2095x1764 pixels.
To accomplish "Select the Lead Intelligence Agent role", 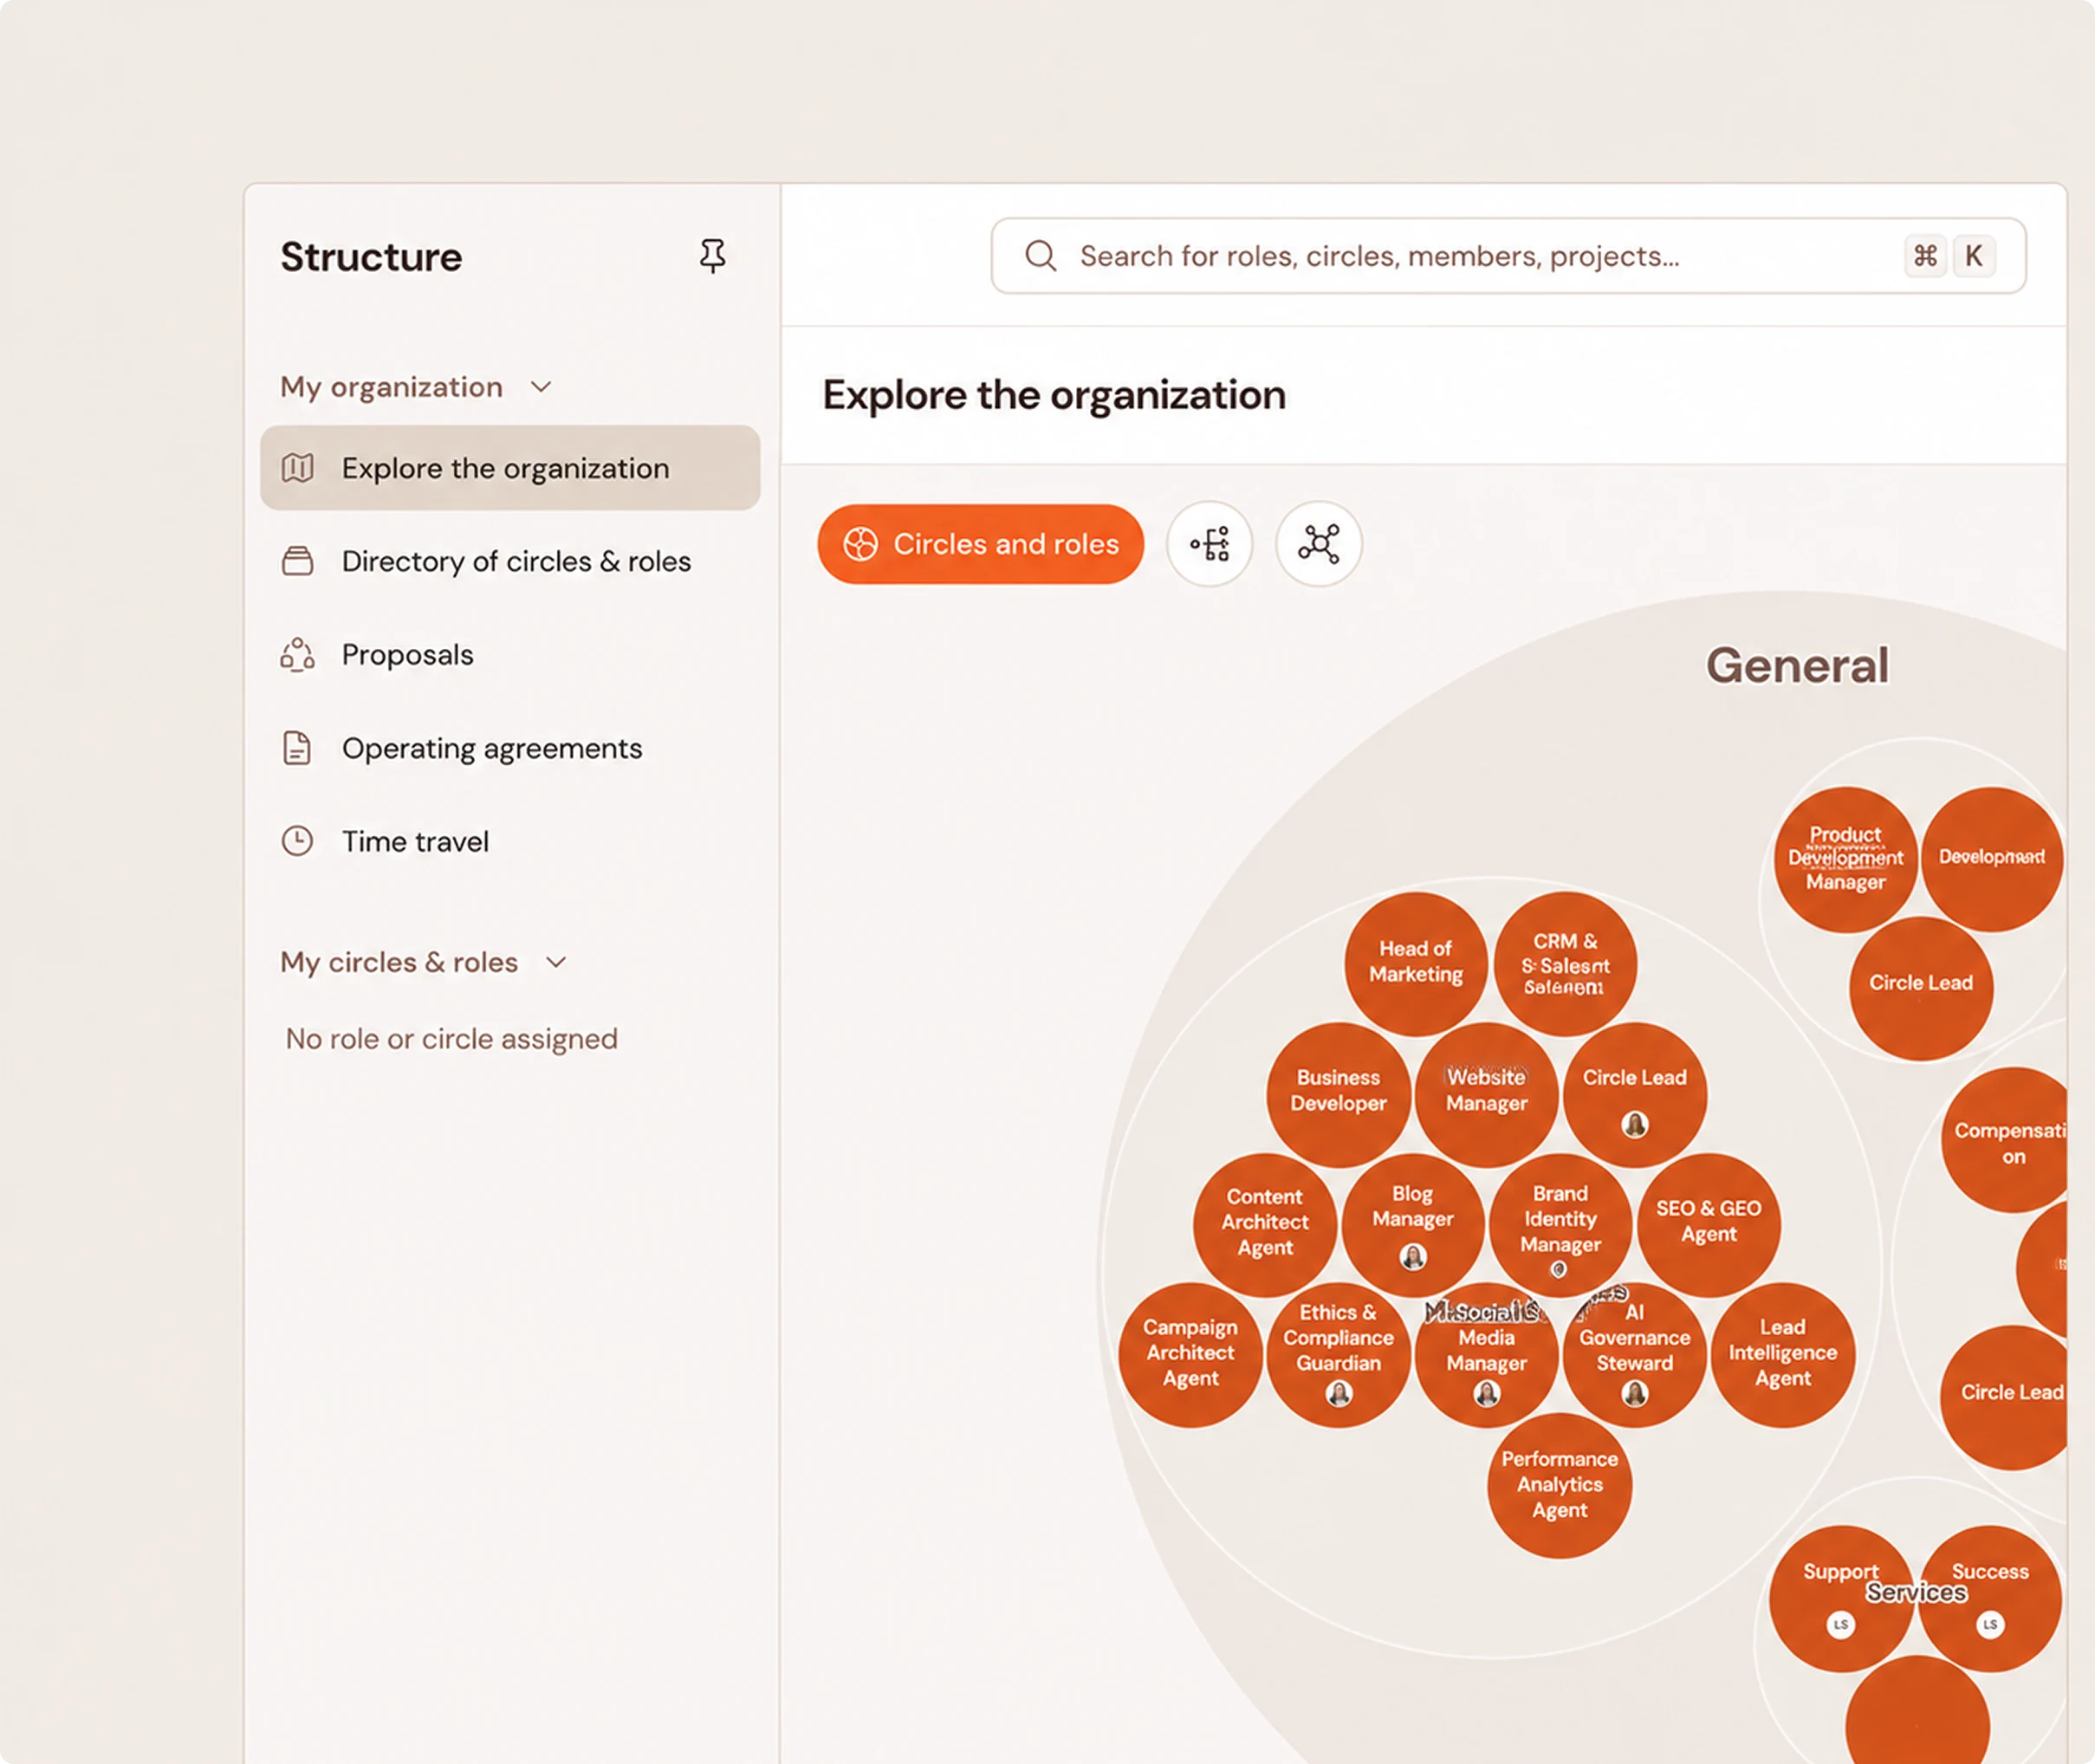I will point(1783,1354).
